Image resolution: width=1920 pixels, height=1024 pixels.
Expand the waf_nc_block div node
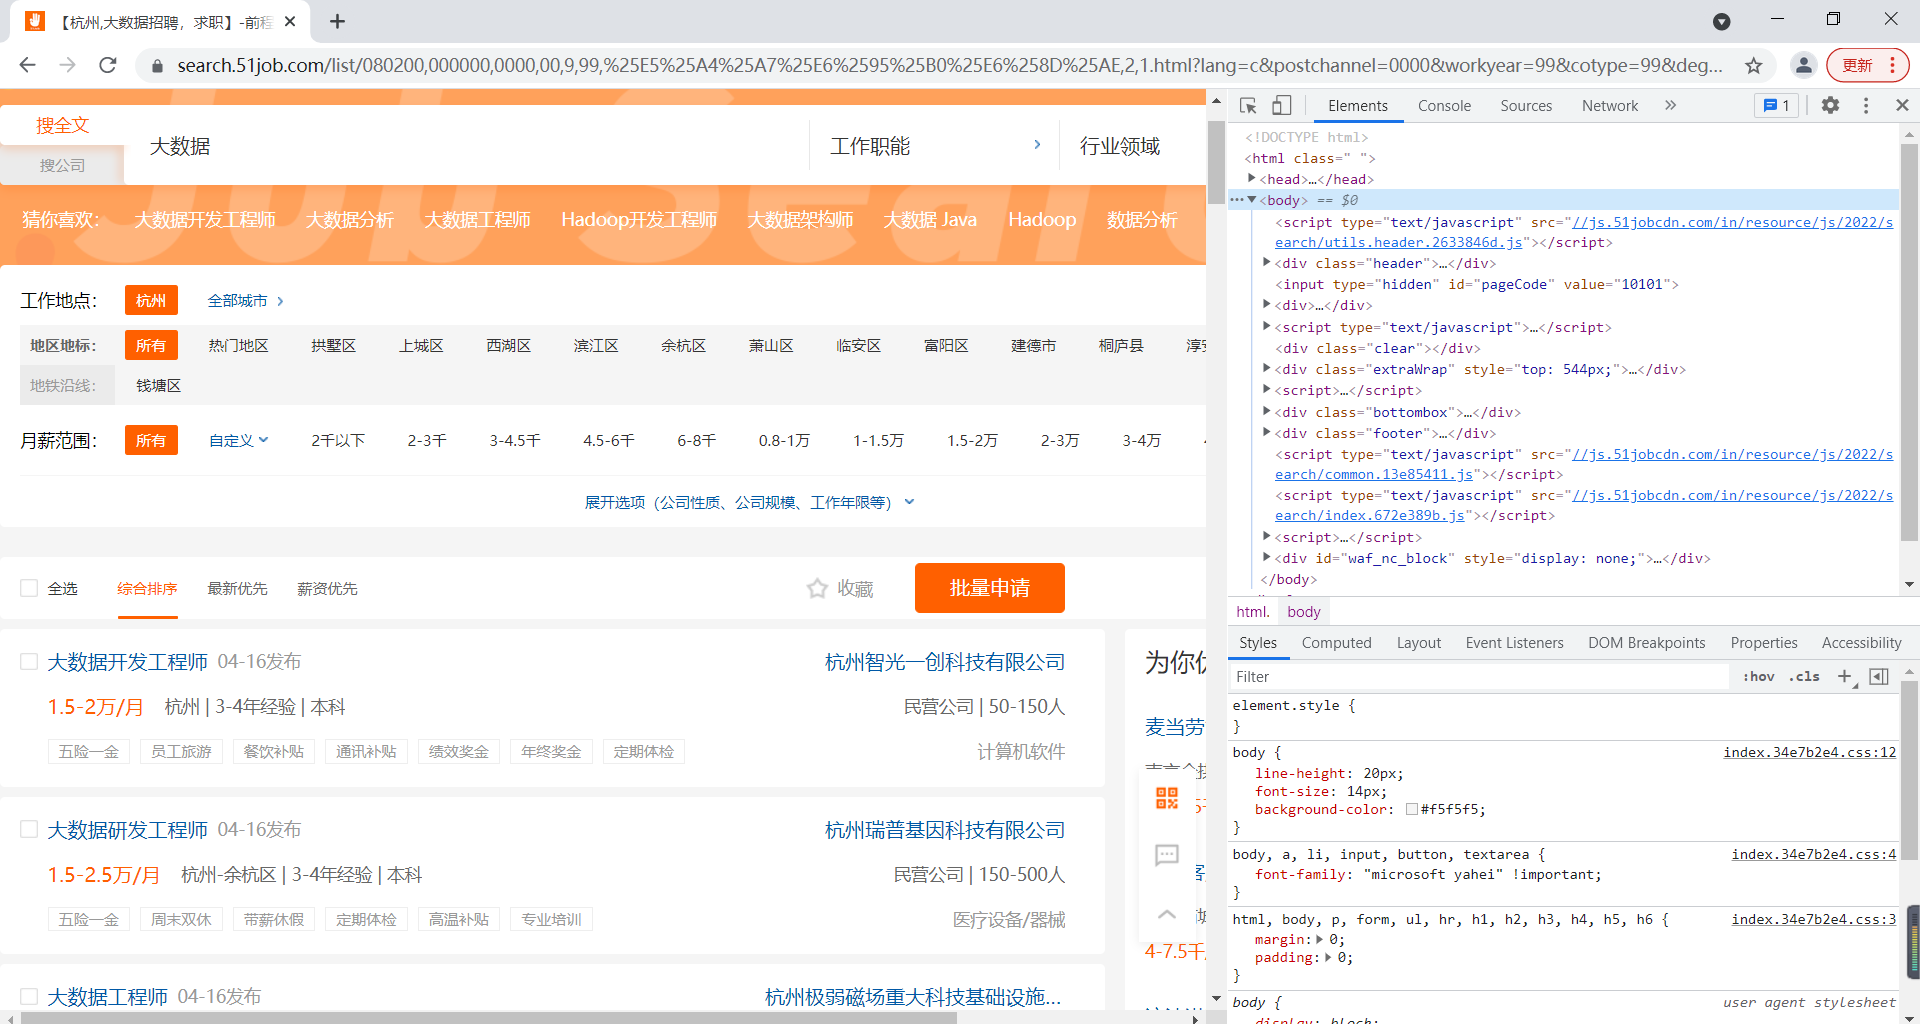1267,557
